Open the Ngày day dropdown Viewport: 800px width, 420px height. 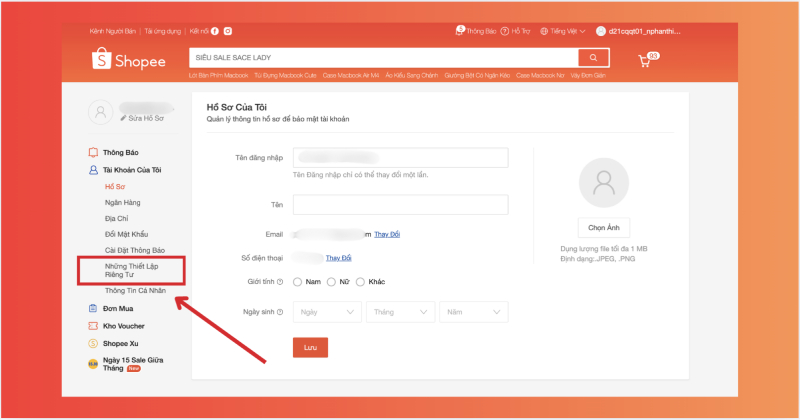pos(326,312)
